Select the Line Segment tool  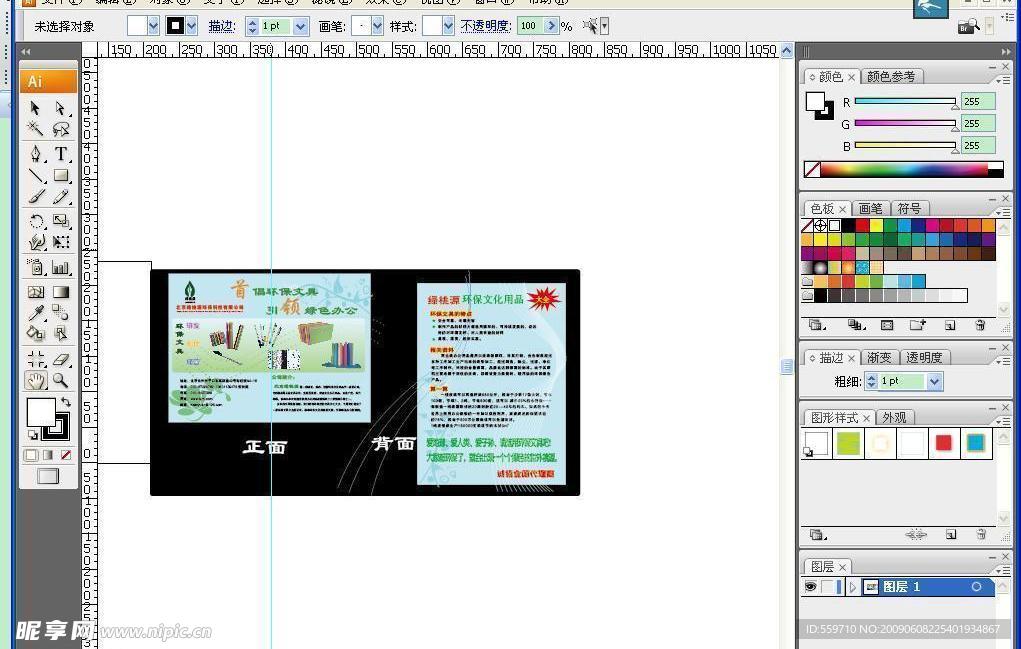tap(36, 176)
